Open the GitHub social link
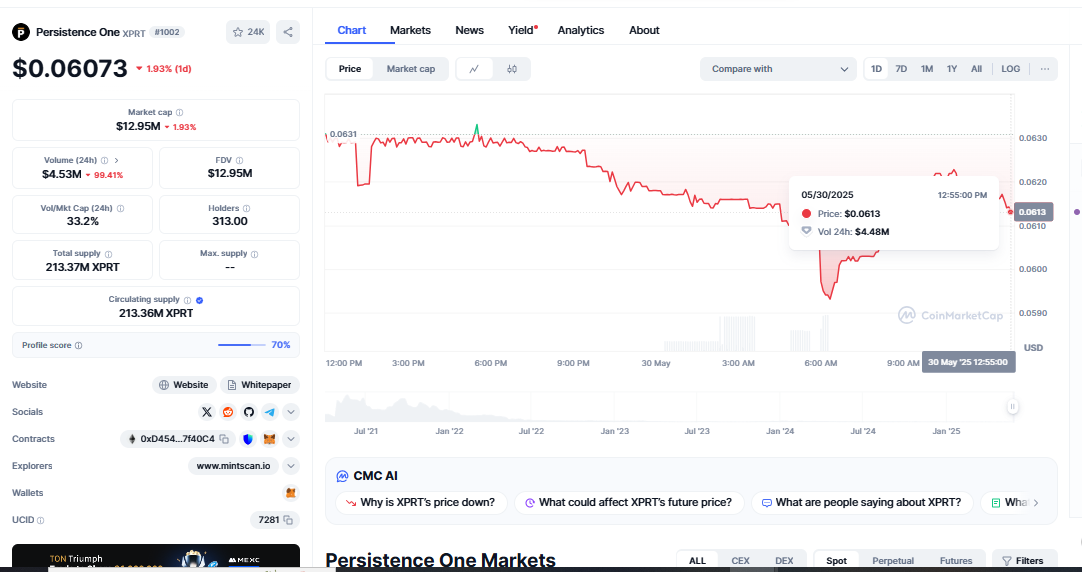The image size is (1082, 572). click(248, 412)
